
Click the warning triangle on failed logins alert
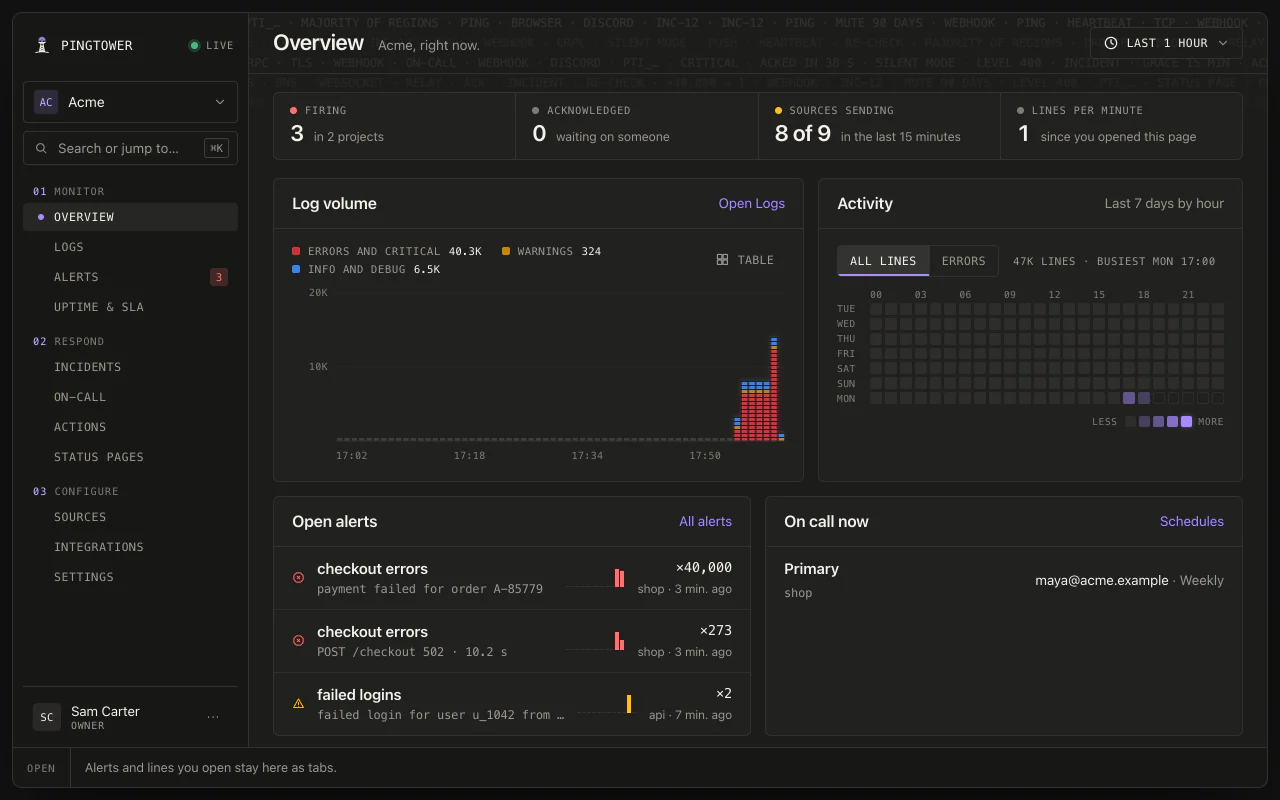click(298, 704)
